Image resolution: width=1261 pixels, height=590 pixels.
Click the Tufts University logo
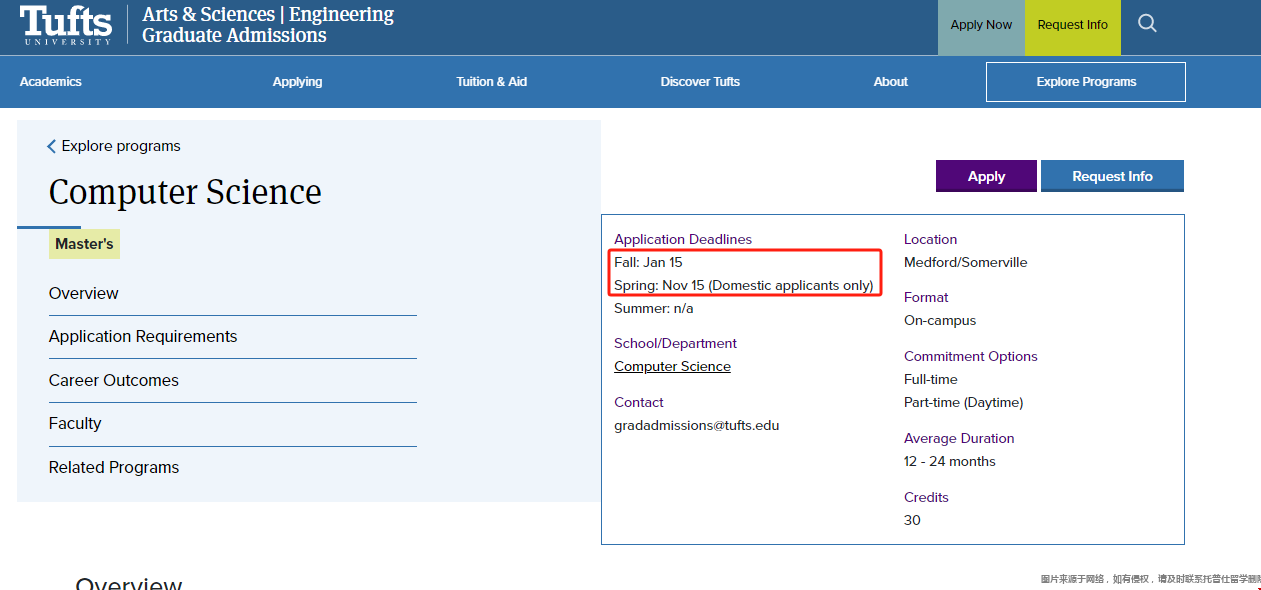[66, 25]
